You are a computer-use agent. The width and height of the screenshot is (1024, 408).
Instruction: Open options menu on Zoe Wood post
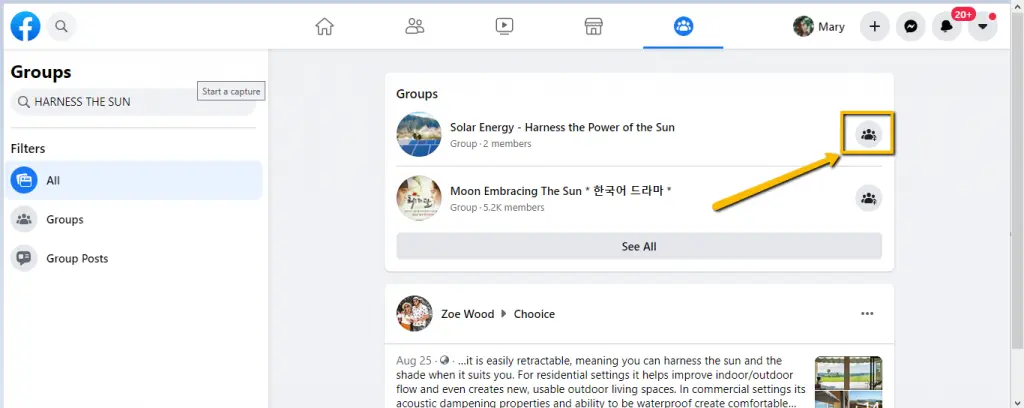867,314
